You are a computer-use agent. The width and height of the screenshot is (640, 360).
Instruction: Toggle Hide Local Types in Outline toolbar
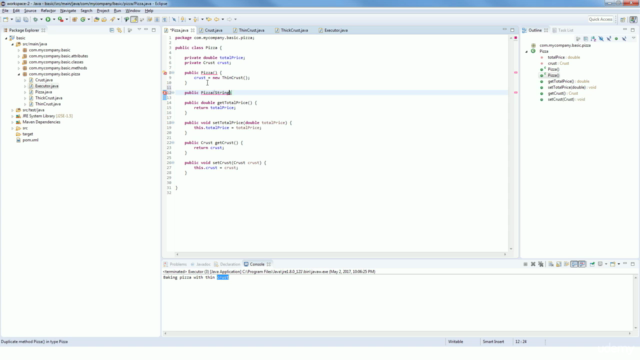pos(624,39)
